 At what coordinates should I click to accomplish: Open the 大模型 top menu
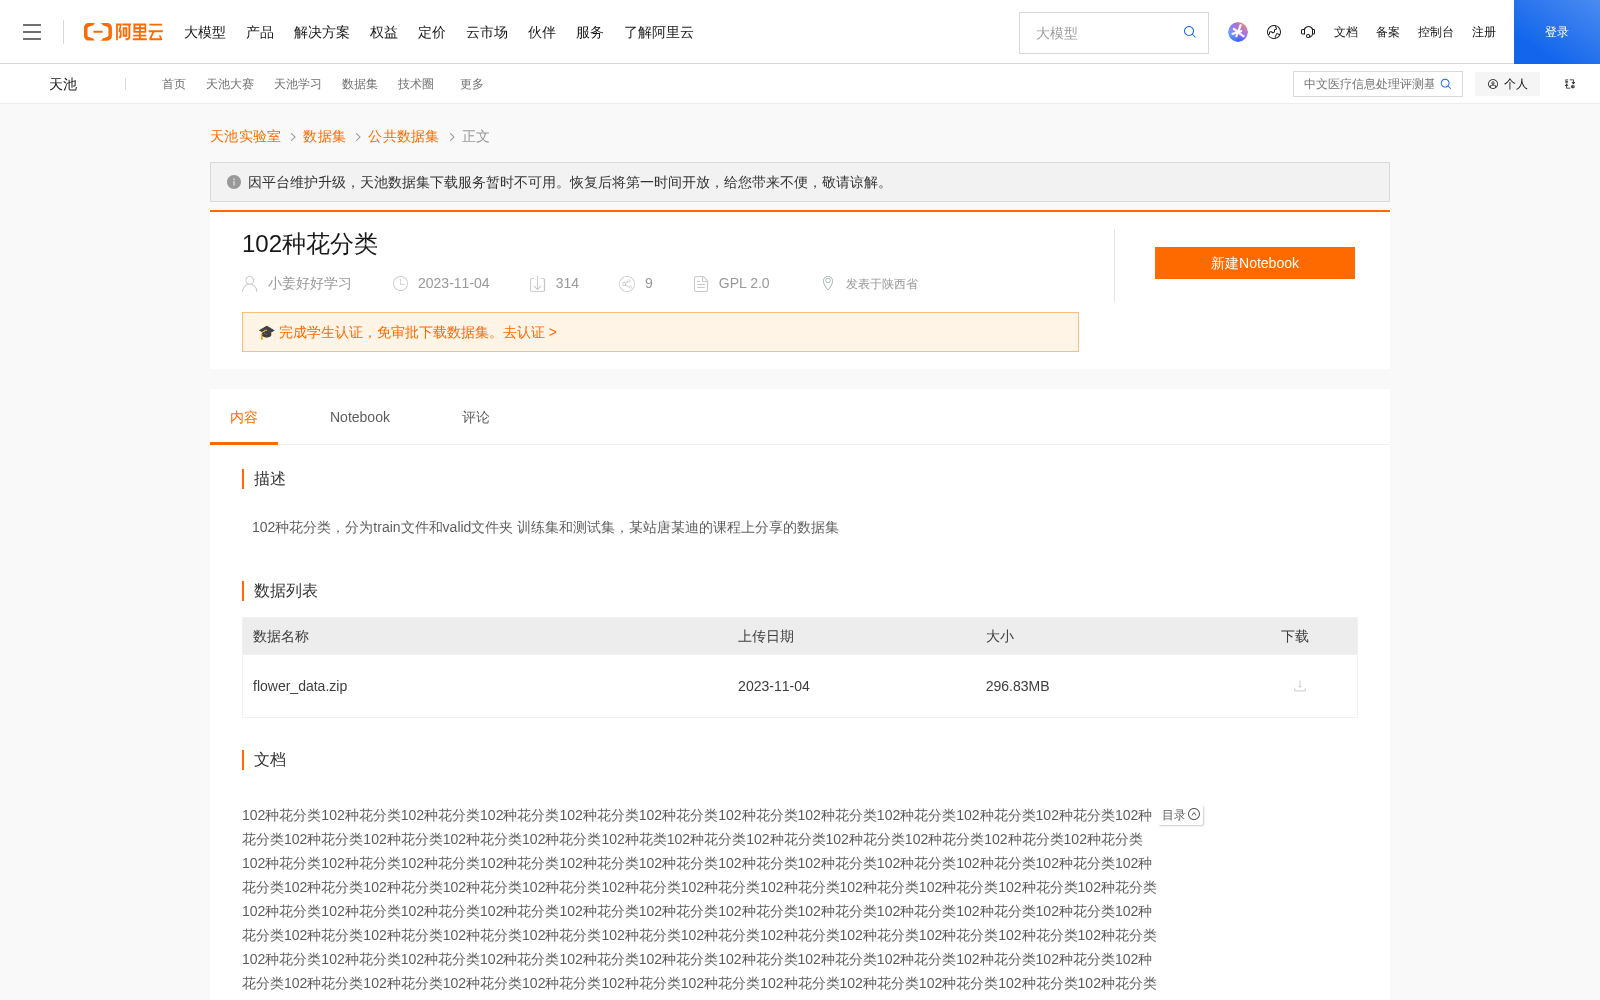coord(205,32)
